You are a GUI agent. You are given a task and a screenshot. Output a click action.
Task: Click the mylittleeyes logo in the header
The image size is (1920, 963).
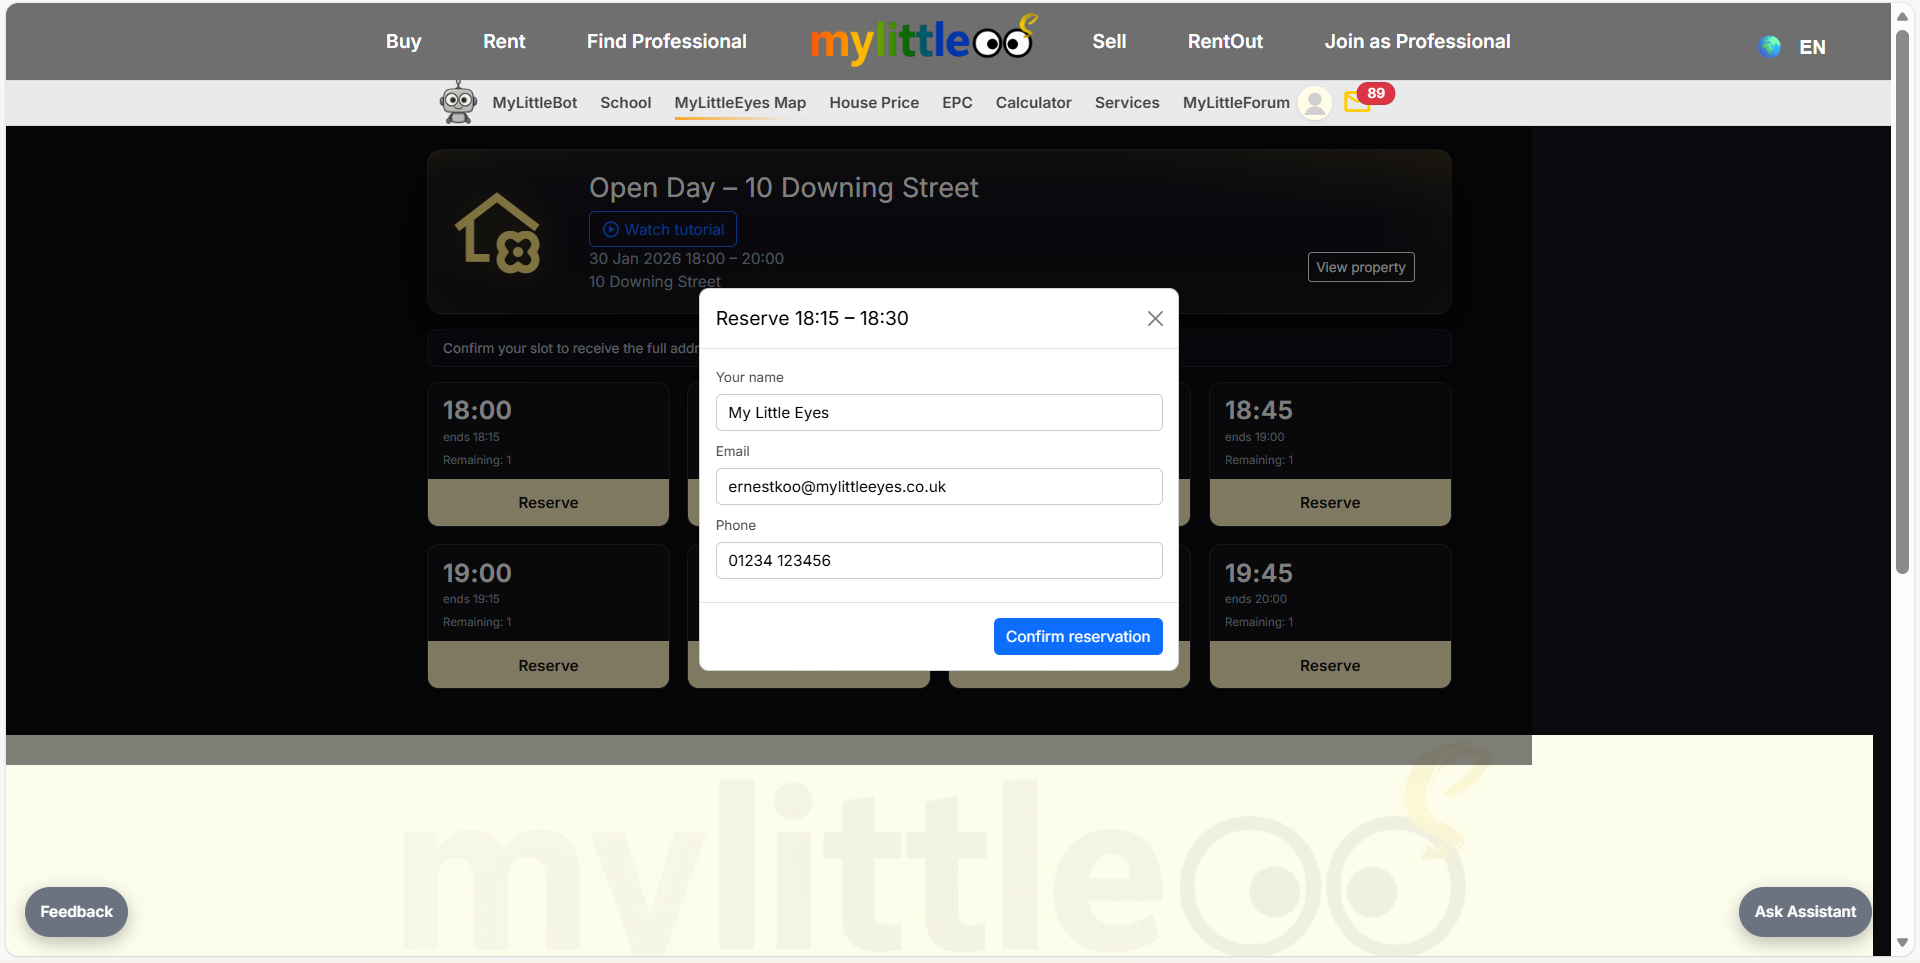(x=922, y=40)
